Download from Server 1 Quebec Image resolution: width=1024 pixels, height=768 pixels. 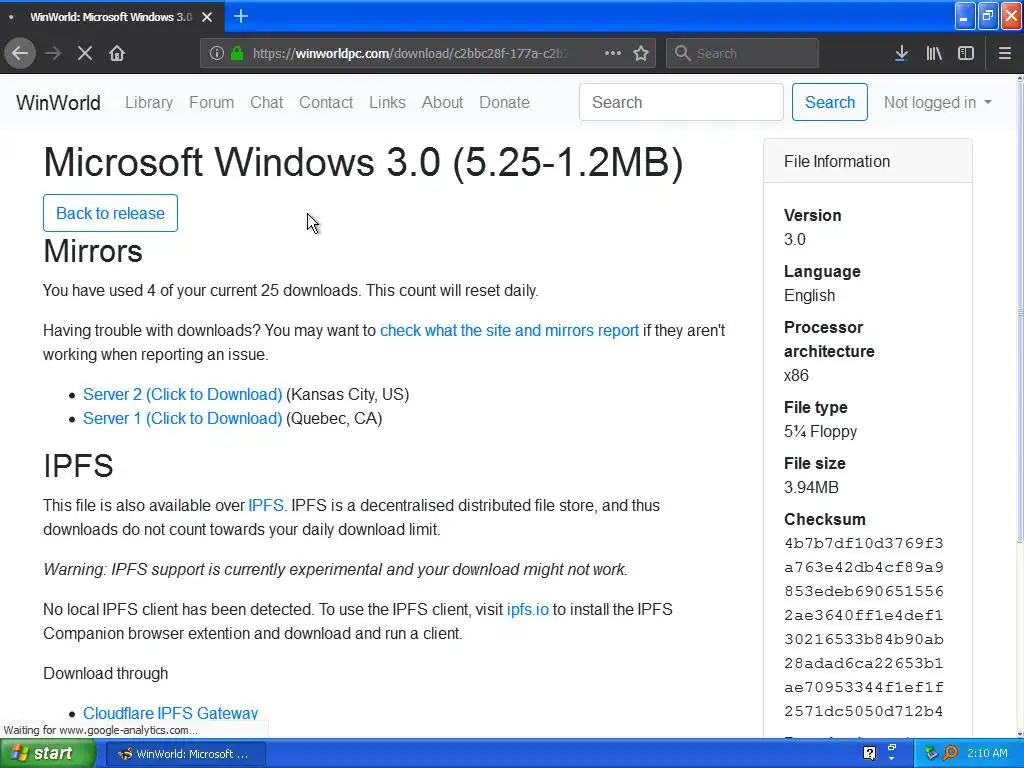[x=182, y=419]
